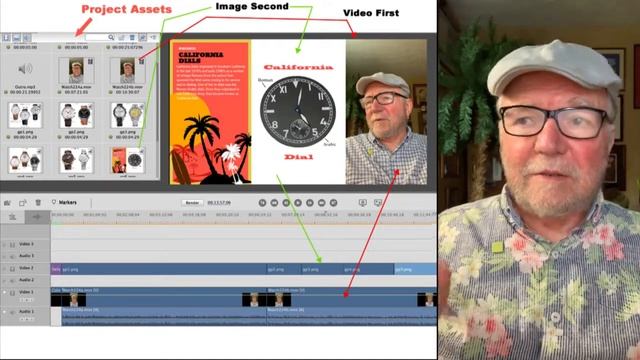
Task: Click the Render button
Action: pyautogui.click(x=192, y=203)
